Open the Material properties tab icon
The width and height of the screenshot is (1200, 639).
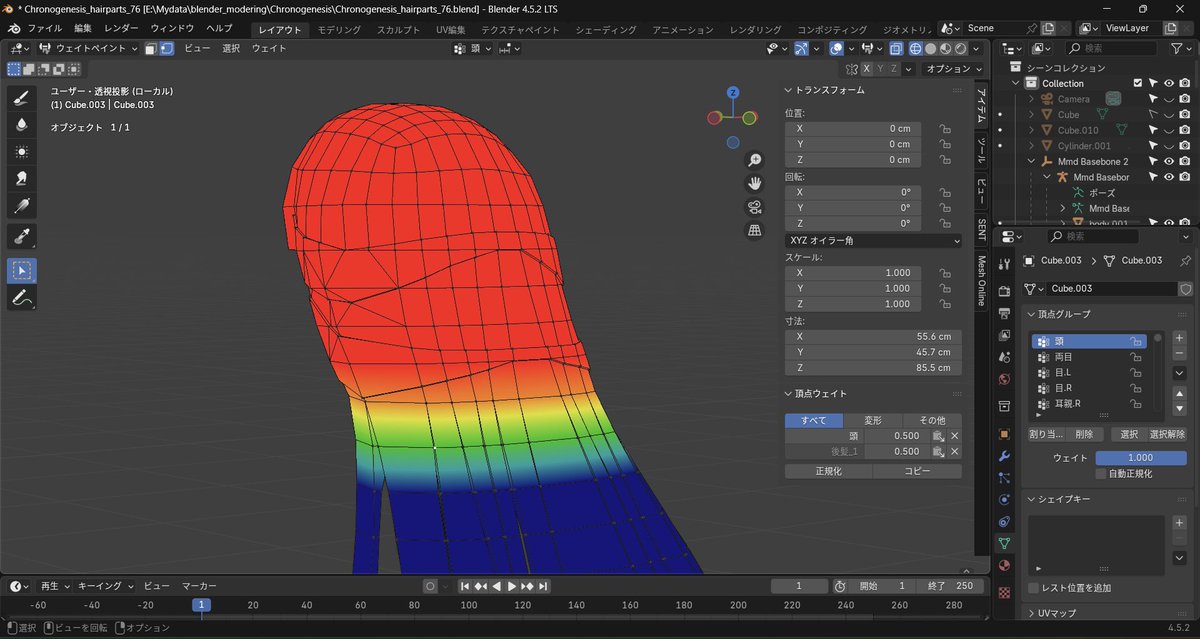tap(1005, 565)
